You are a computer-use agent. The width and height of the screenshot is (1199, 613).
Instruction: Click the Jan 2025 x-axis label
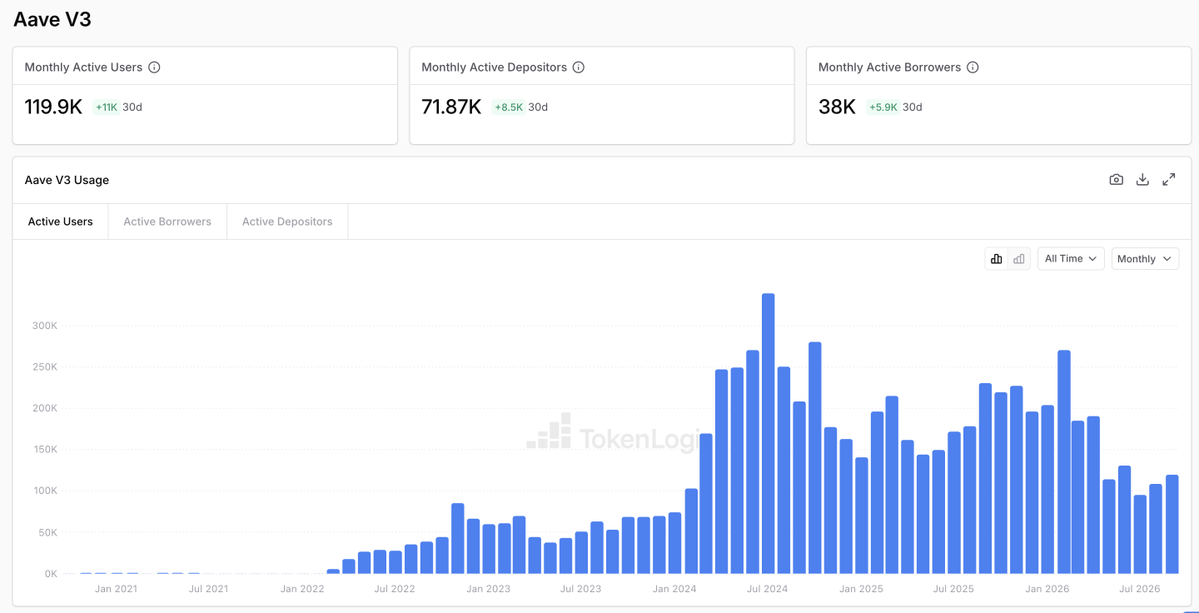(861, 589)
